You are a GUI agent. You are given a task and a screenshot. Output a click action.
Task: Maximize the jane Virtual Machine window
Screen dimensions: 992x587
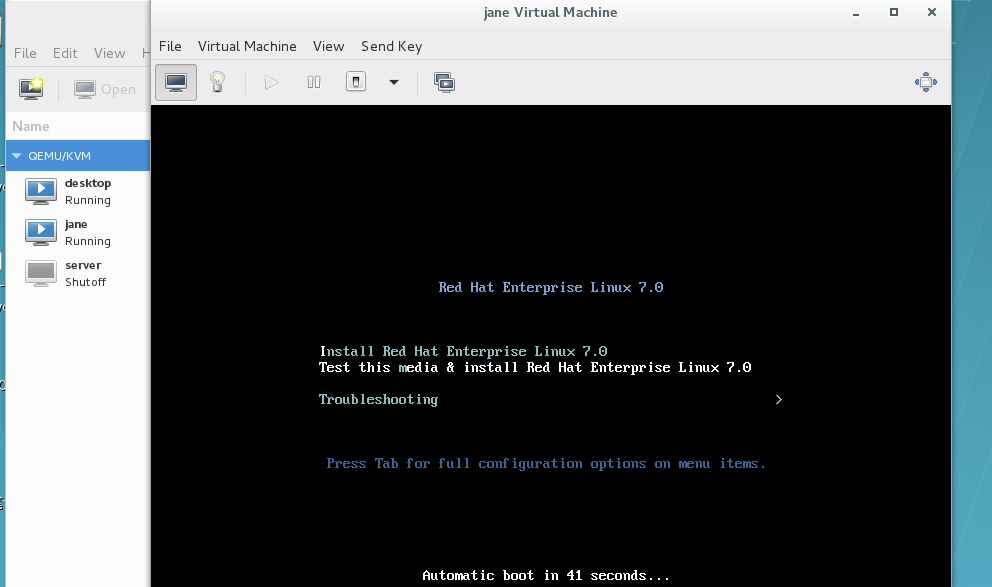coord(894,12)
